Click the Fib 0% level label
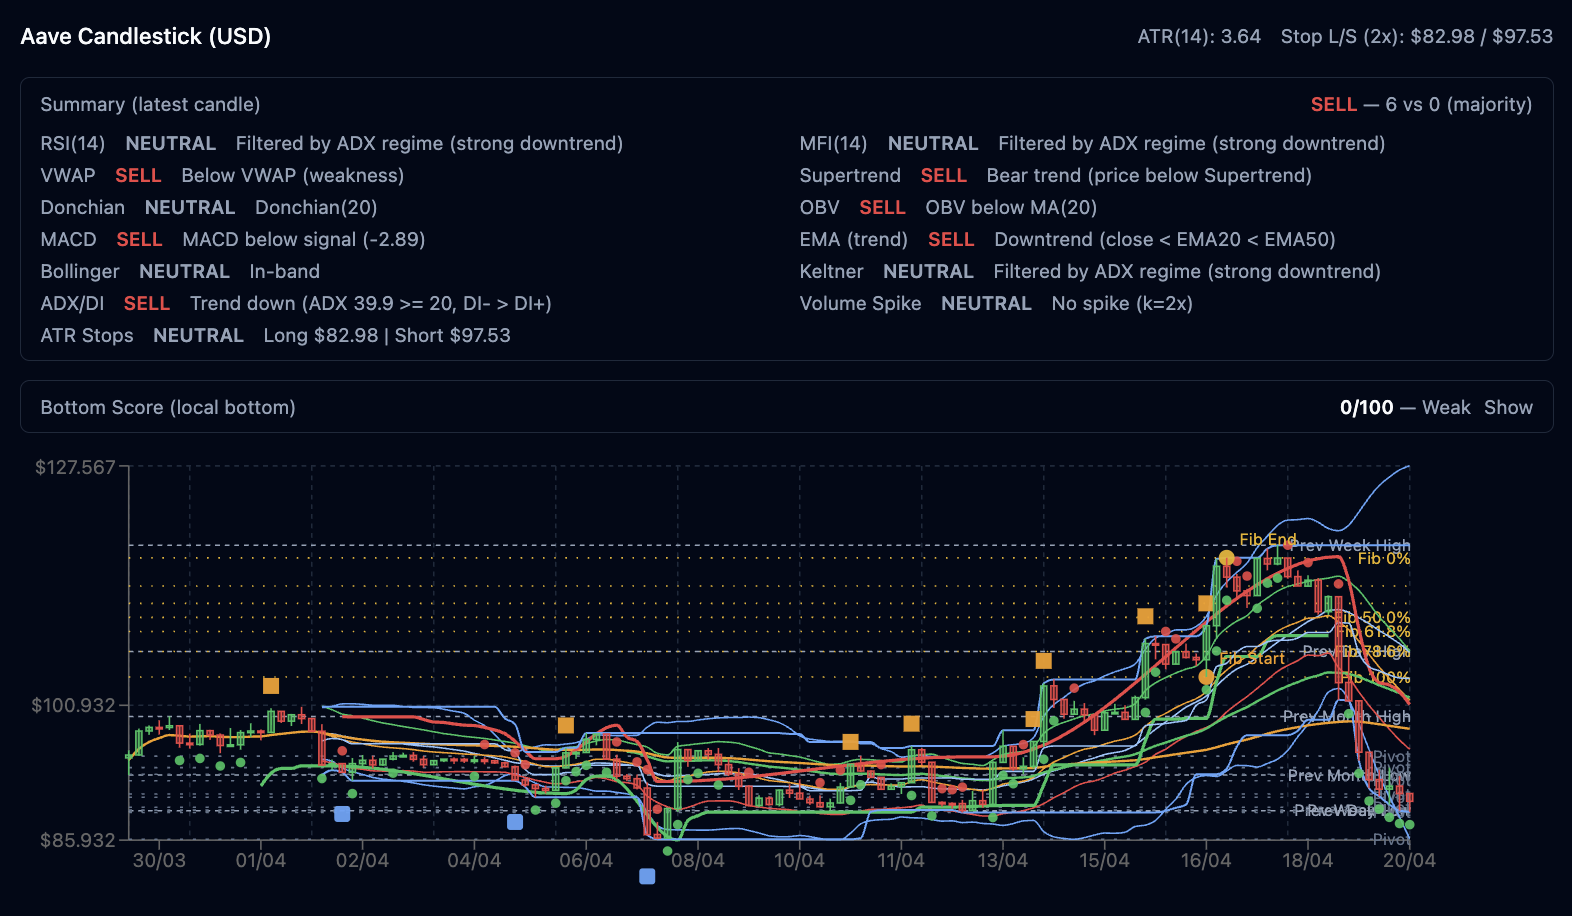Screen dimensions: 1572x916 tap(1383, 559)
